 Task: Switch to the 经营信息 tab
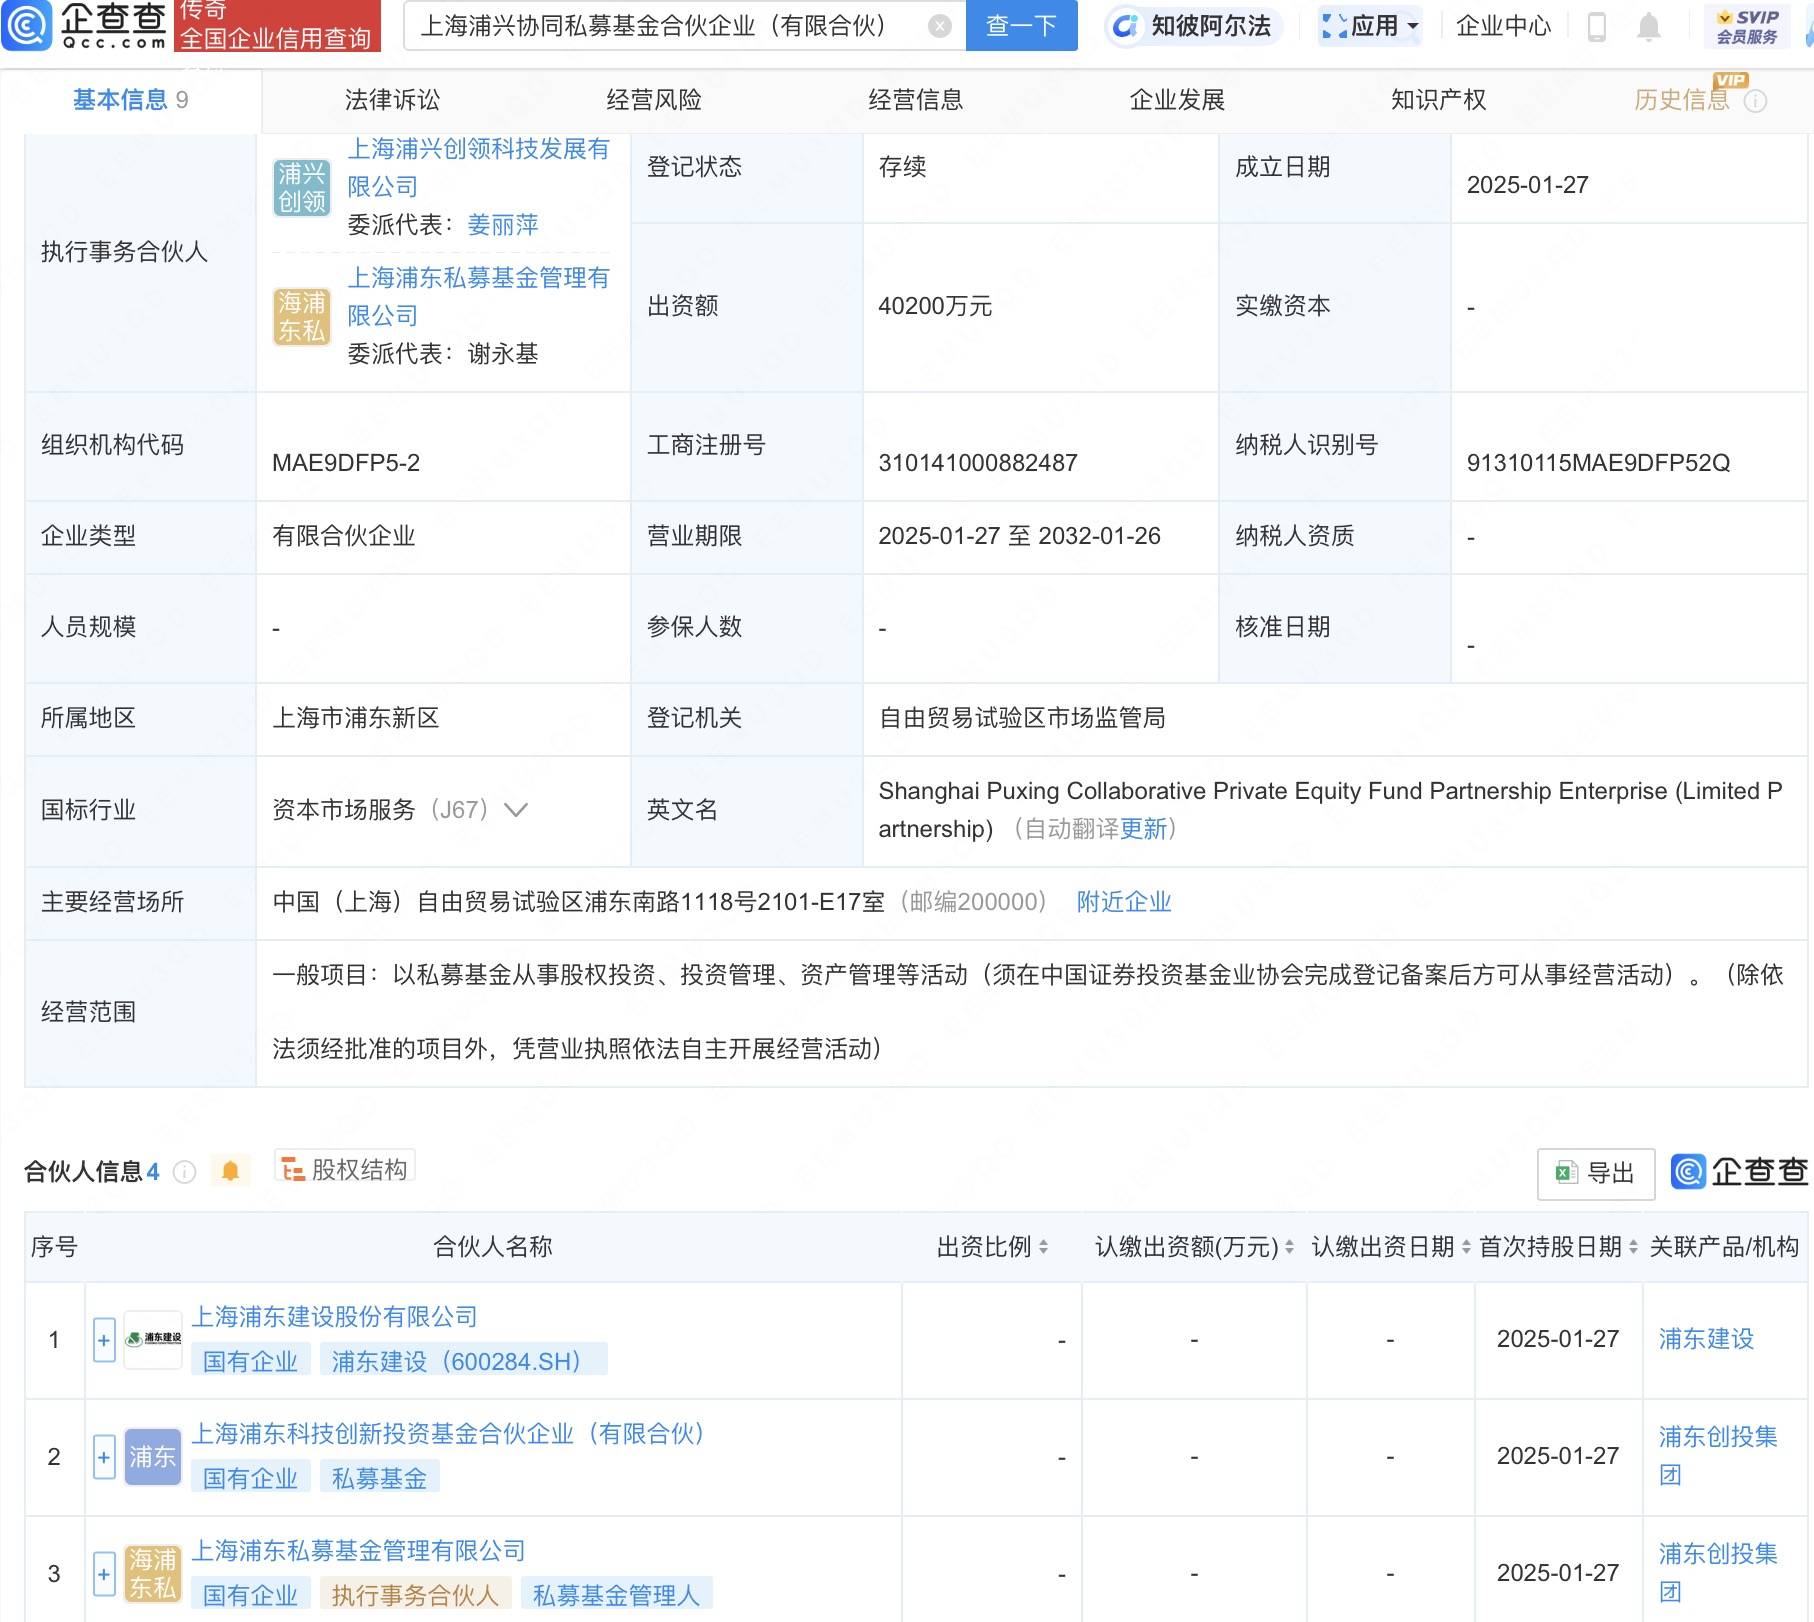(916, 100)
